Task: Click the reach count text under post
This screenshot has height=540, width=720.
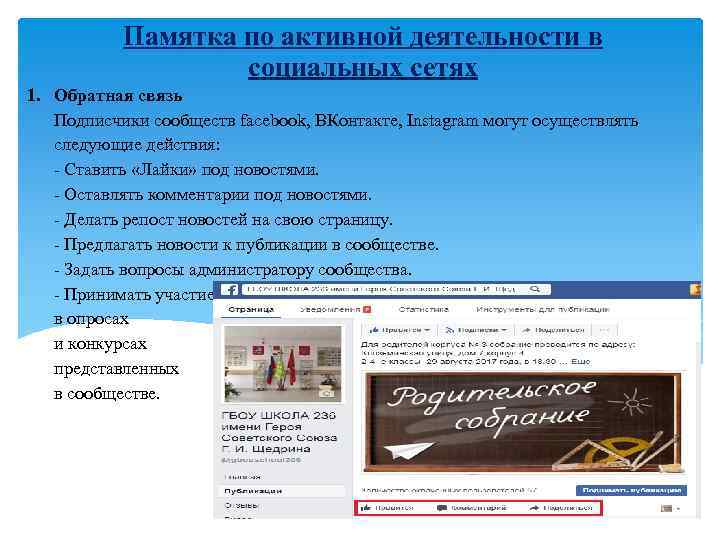Action: pyautogui.click(x=449, y=490)
